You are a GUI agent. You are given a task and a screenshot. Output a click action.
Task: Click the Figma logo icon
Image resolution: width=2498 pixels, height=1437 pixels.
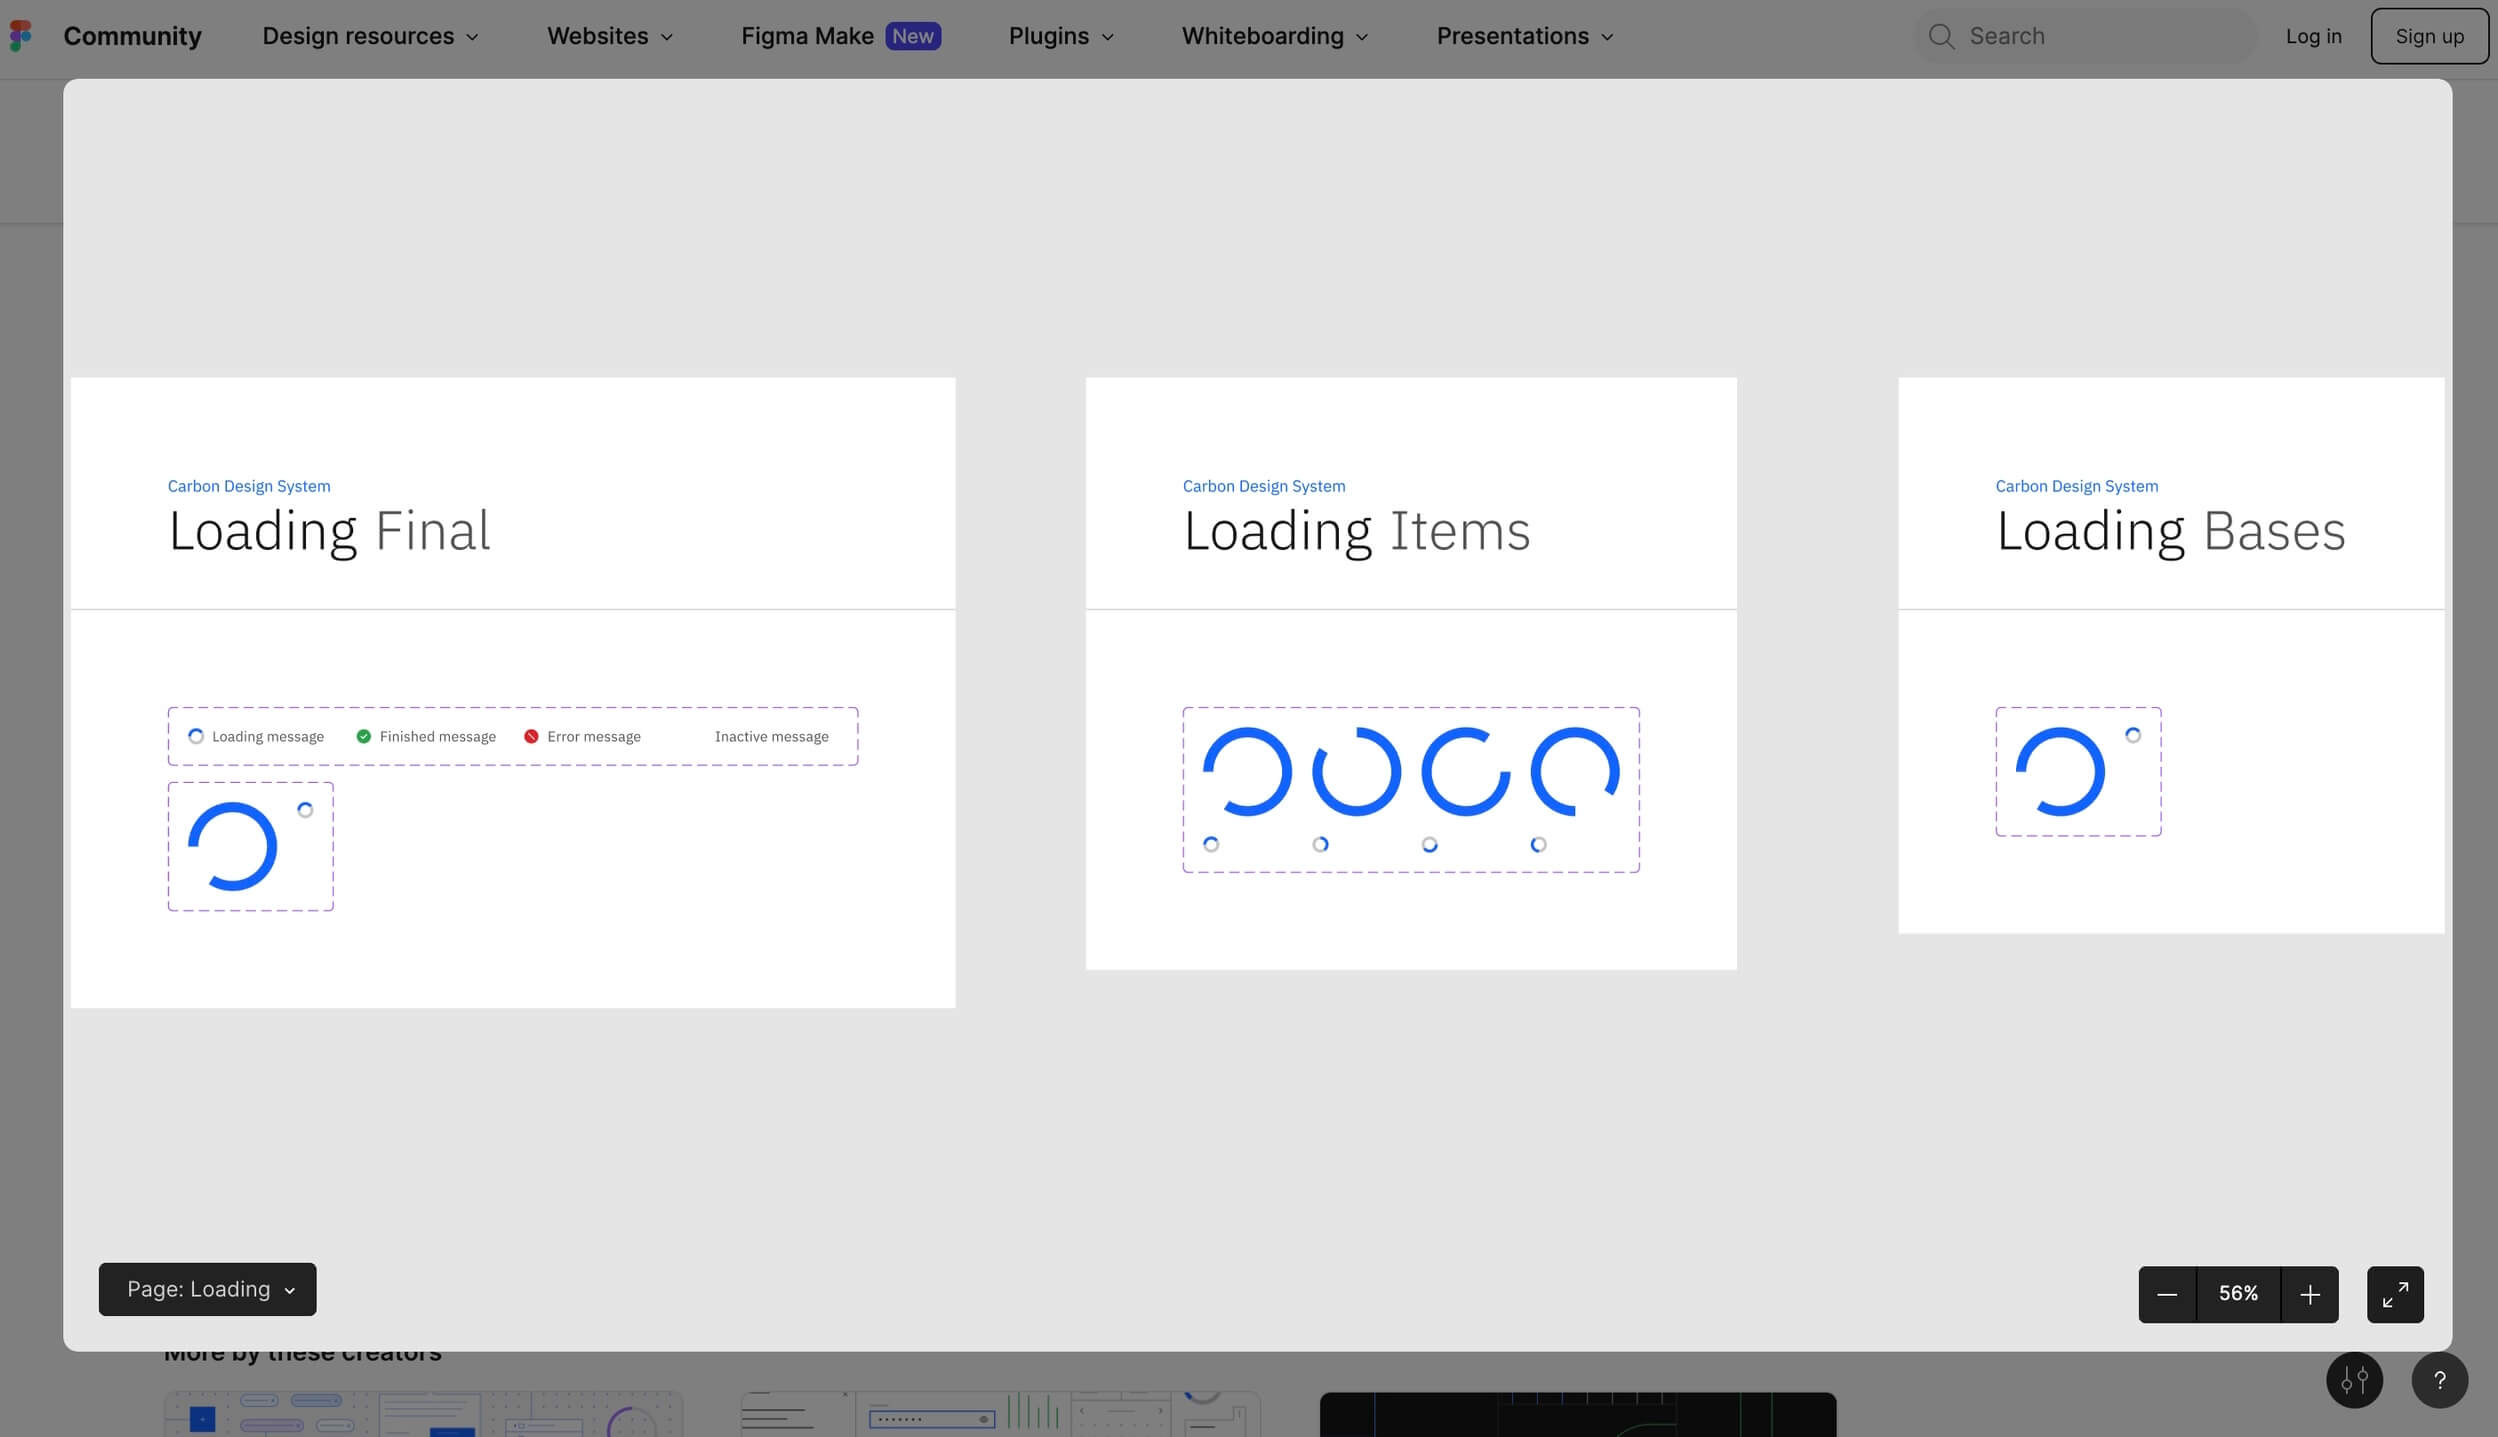(x=20, y=36)
